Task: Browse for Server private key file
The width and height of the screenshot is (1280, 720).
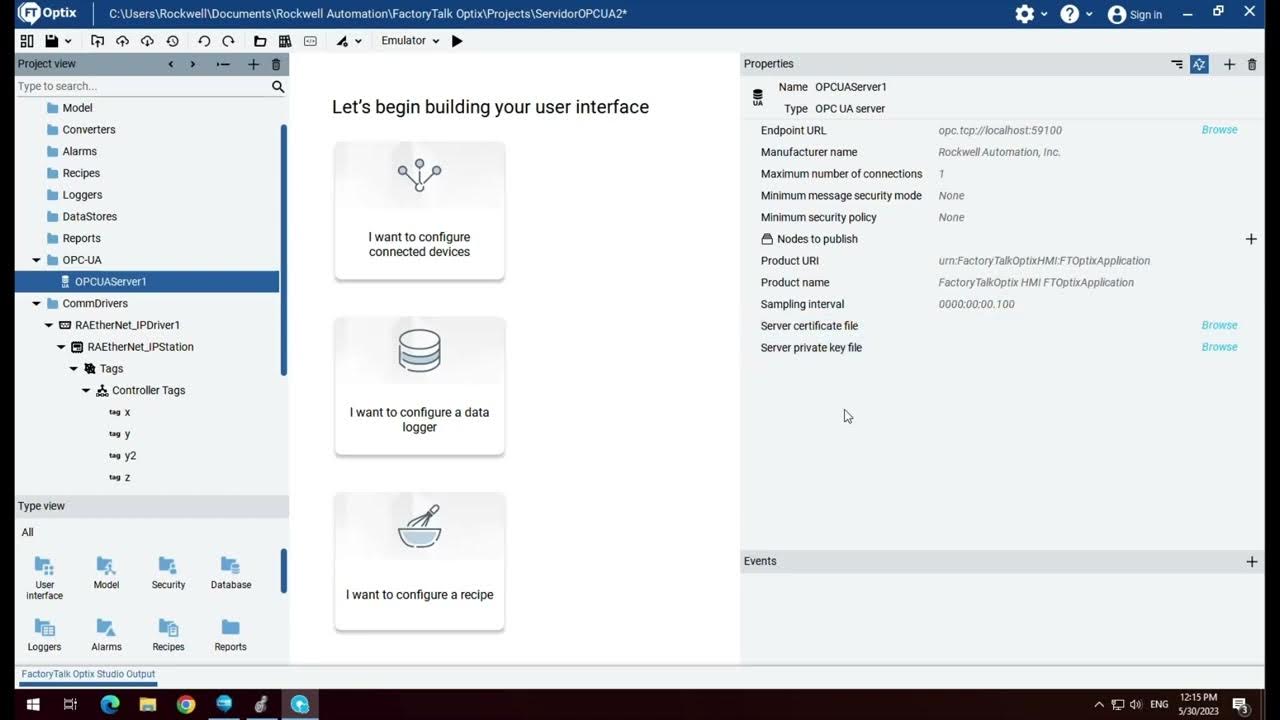Action: (1219, 347)
